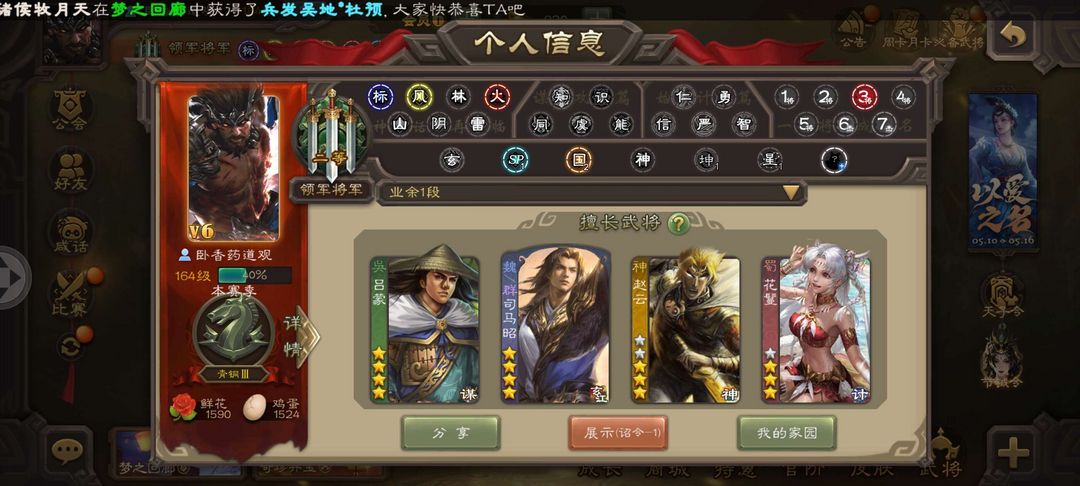Screen dimensions: 1080x486
Task: Click the green question mark help icon
Action: (678, 223)
